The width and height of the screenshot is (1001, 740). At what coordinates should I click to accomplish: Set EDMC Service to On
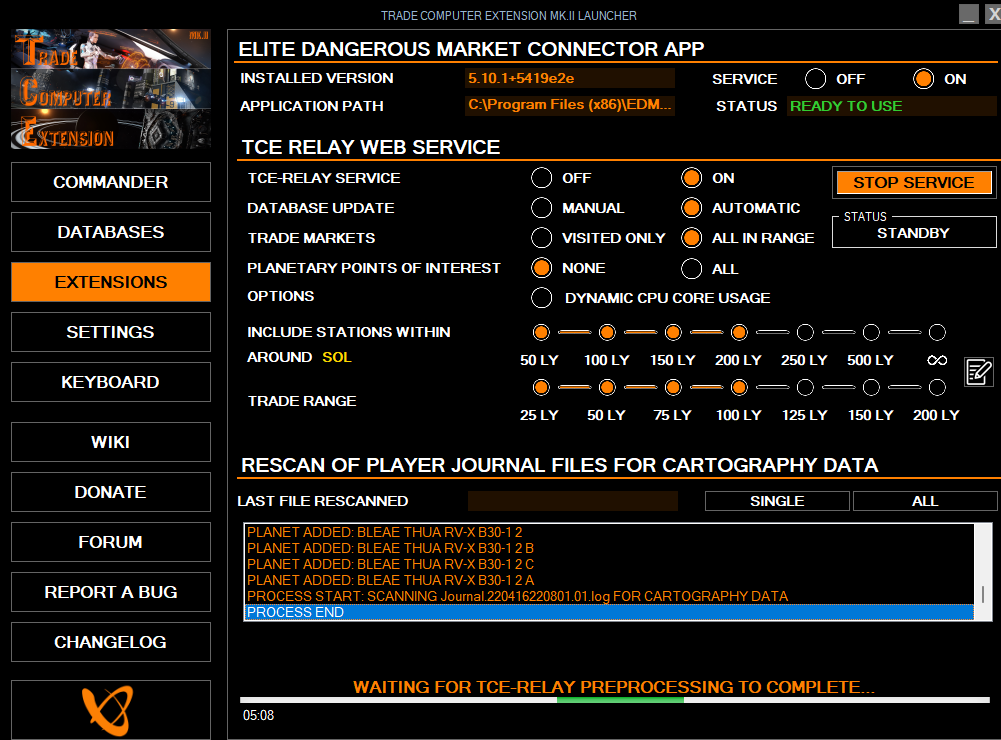[x=923, y=79]
